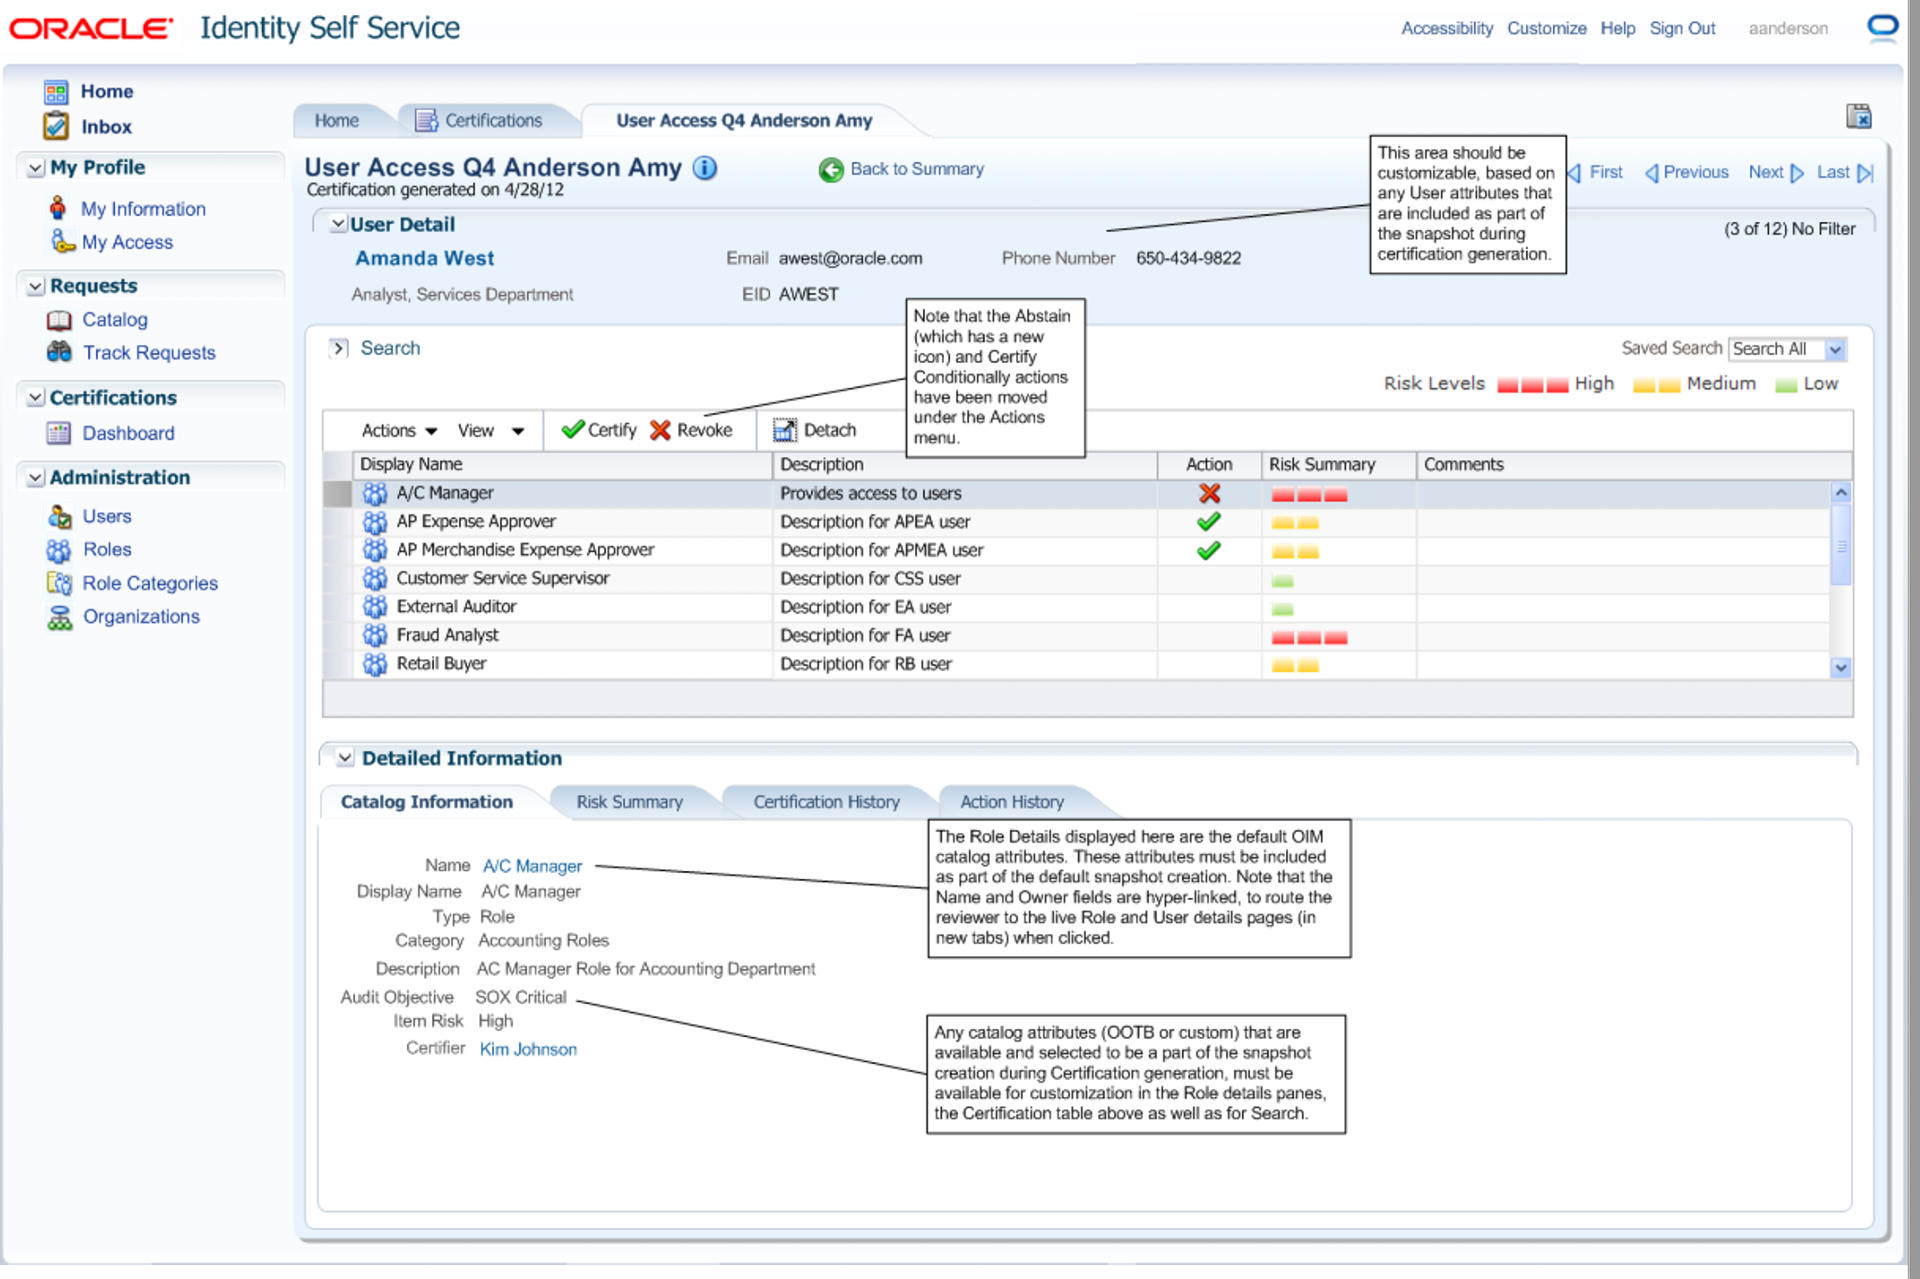Click the revoke mark in A/C Manager's Action cell
1920x1279 pixels.
click(1209, 493)
